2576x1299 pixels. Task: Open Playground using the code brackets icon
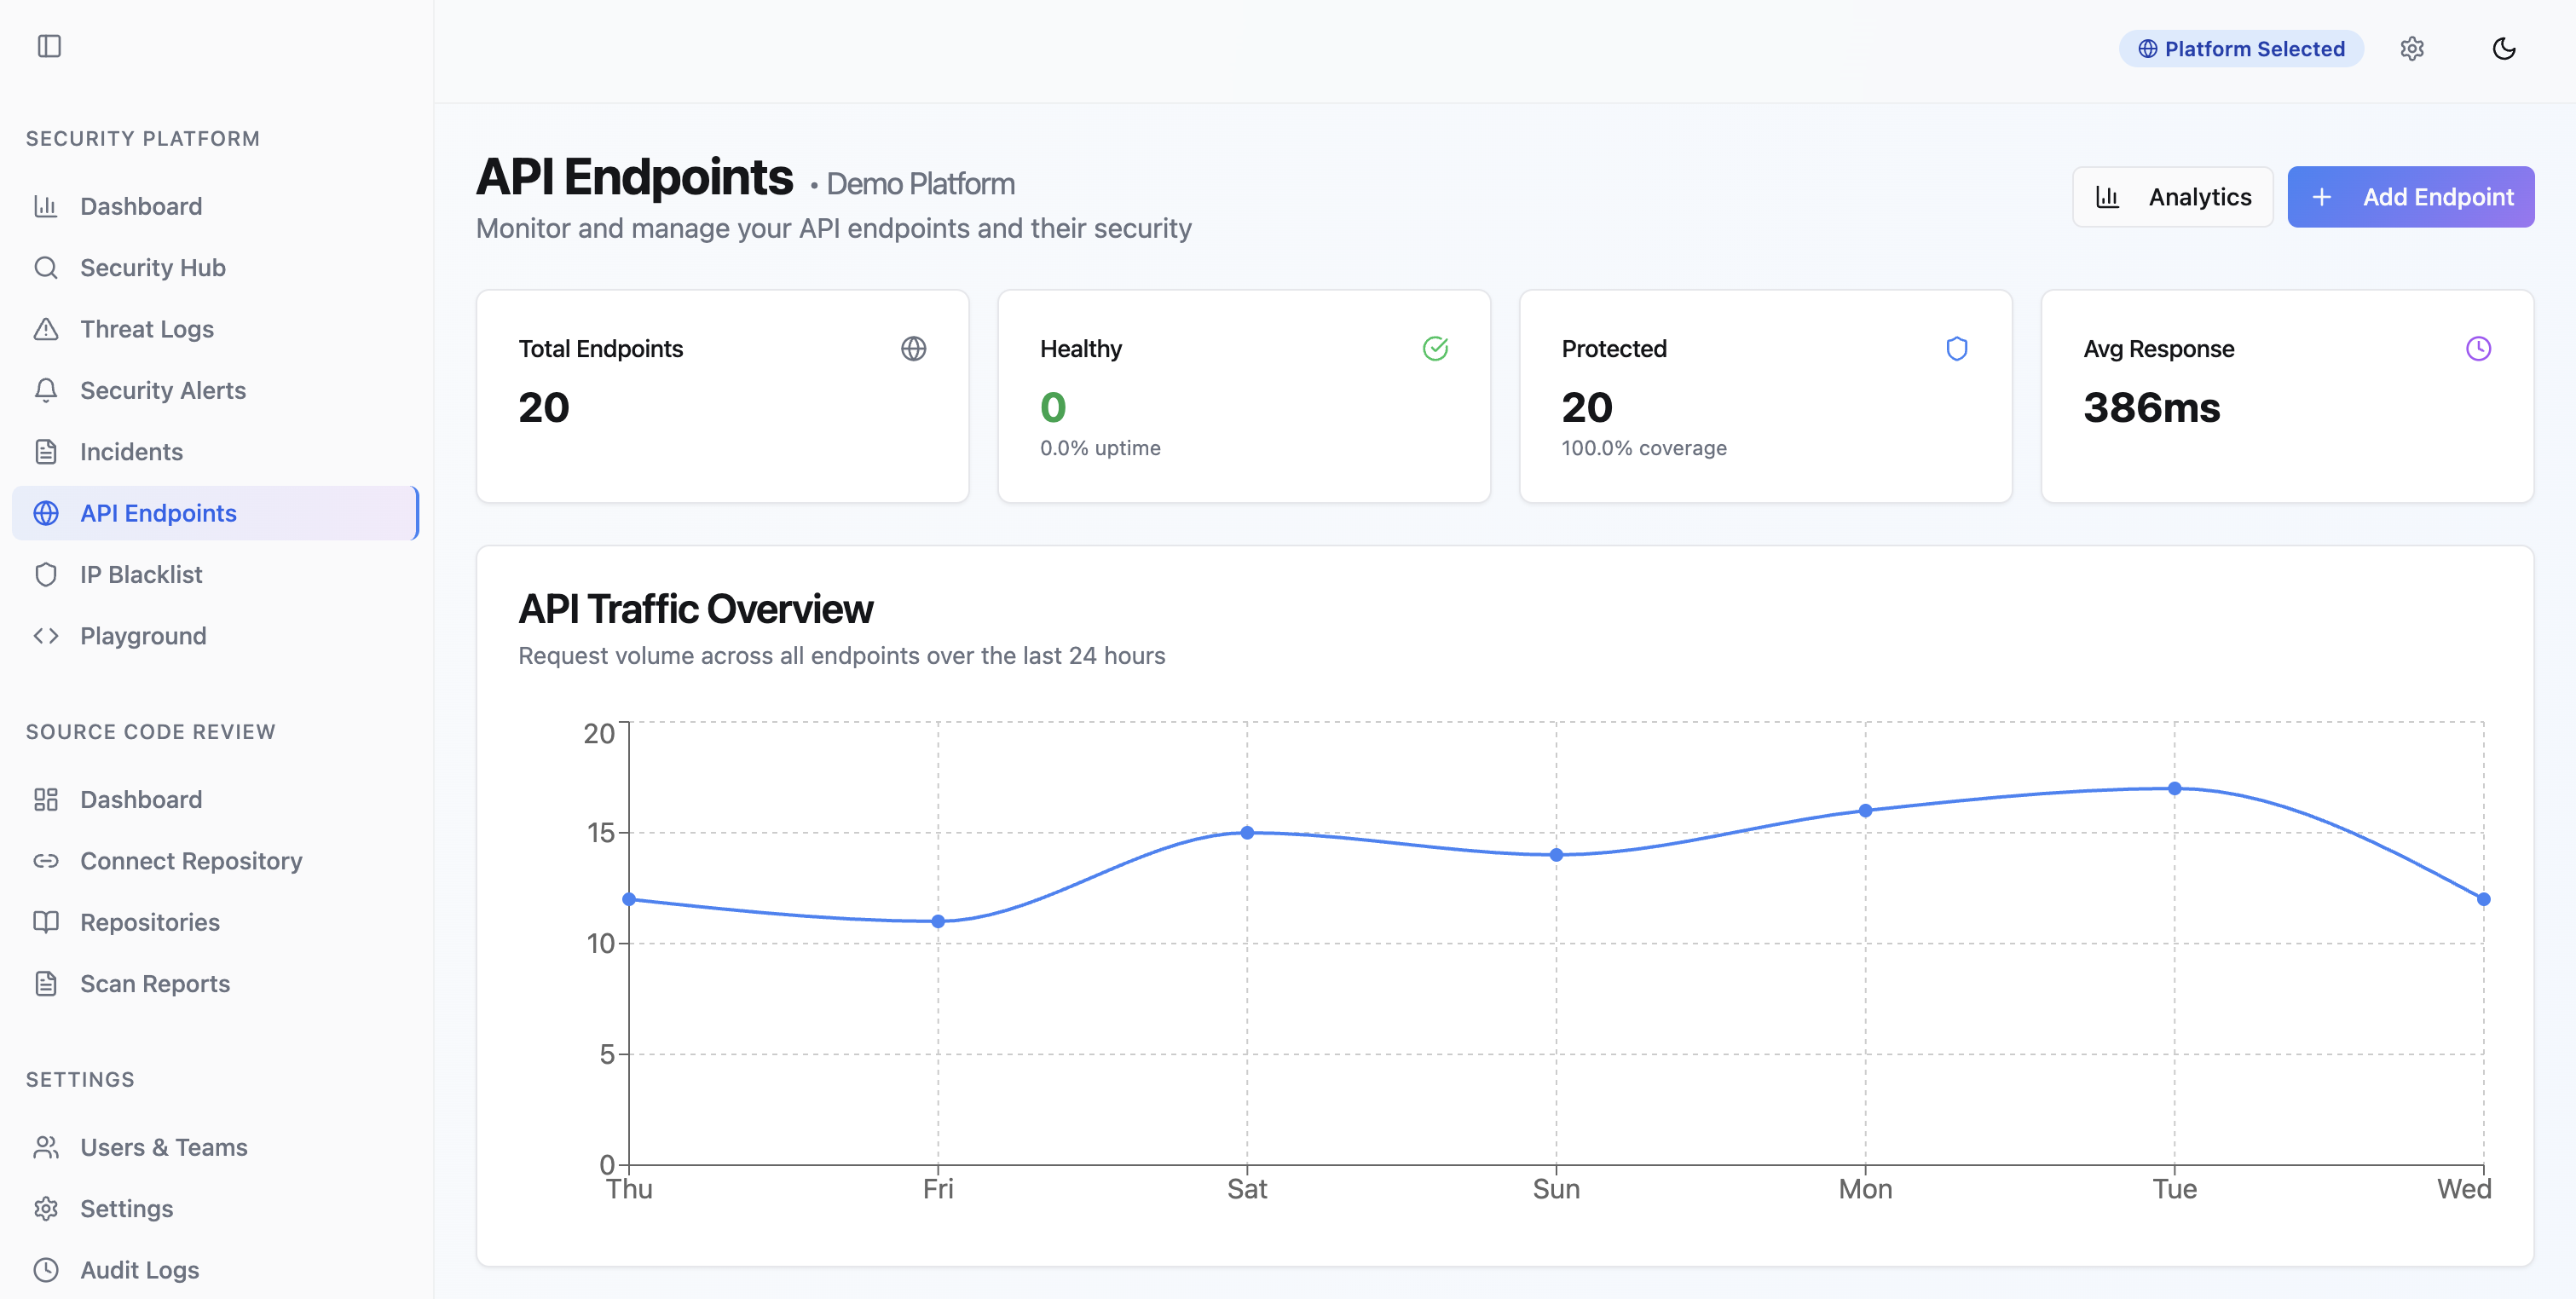(47, 635)
